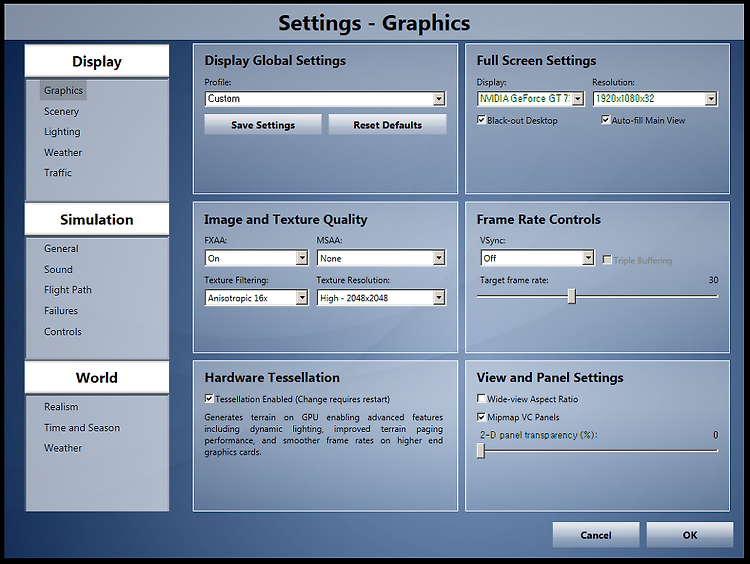The height and width of the screenshot is (564, 750).
Task: Open the VSync dropdown showing Off
Action: 538,258
